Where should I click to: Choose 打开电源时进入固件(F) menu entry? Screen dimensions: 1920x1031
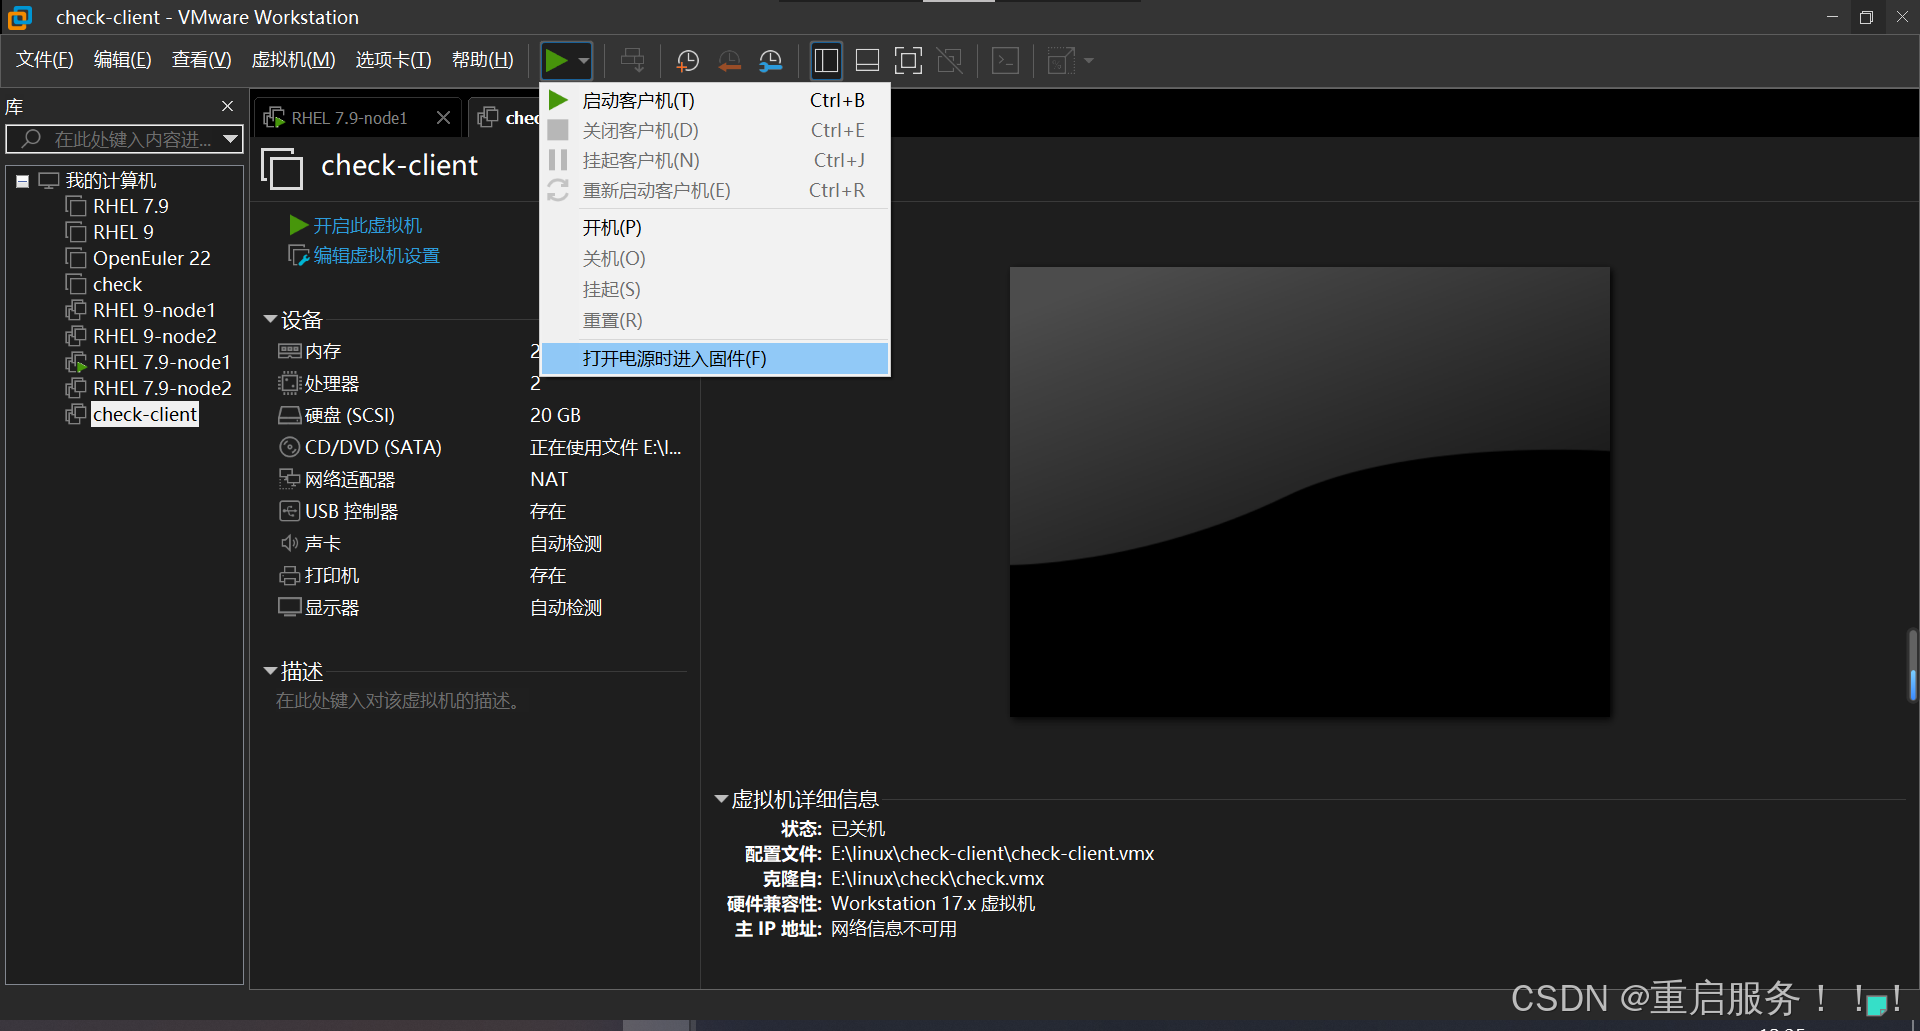point(715,359)
